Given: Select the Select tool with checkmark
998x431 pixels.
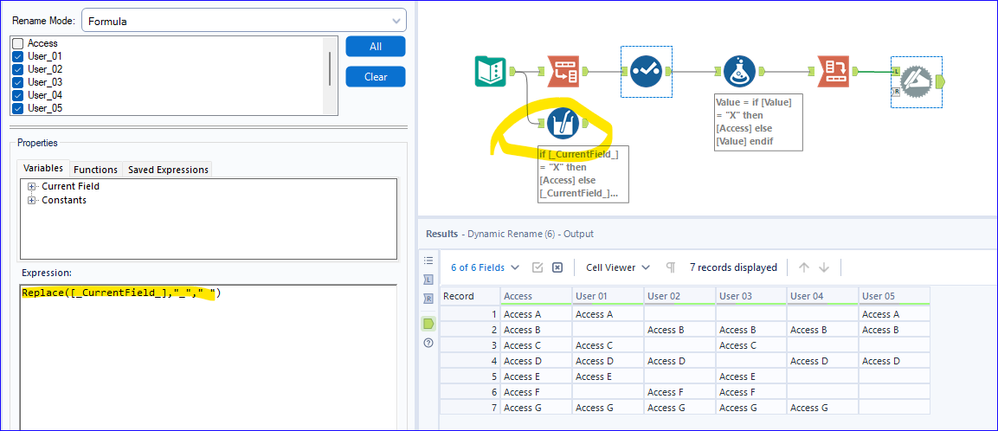Looking at the screenshot, I should click(647, 71).
